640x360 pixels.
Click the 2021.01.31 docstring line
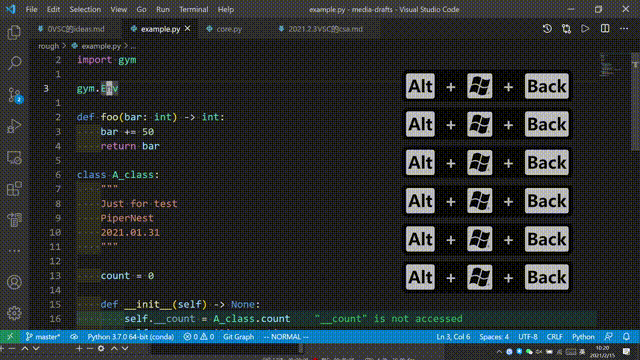(x=130, y=232)
